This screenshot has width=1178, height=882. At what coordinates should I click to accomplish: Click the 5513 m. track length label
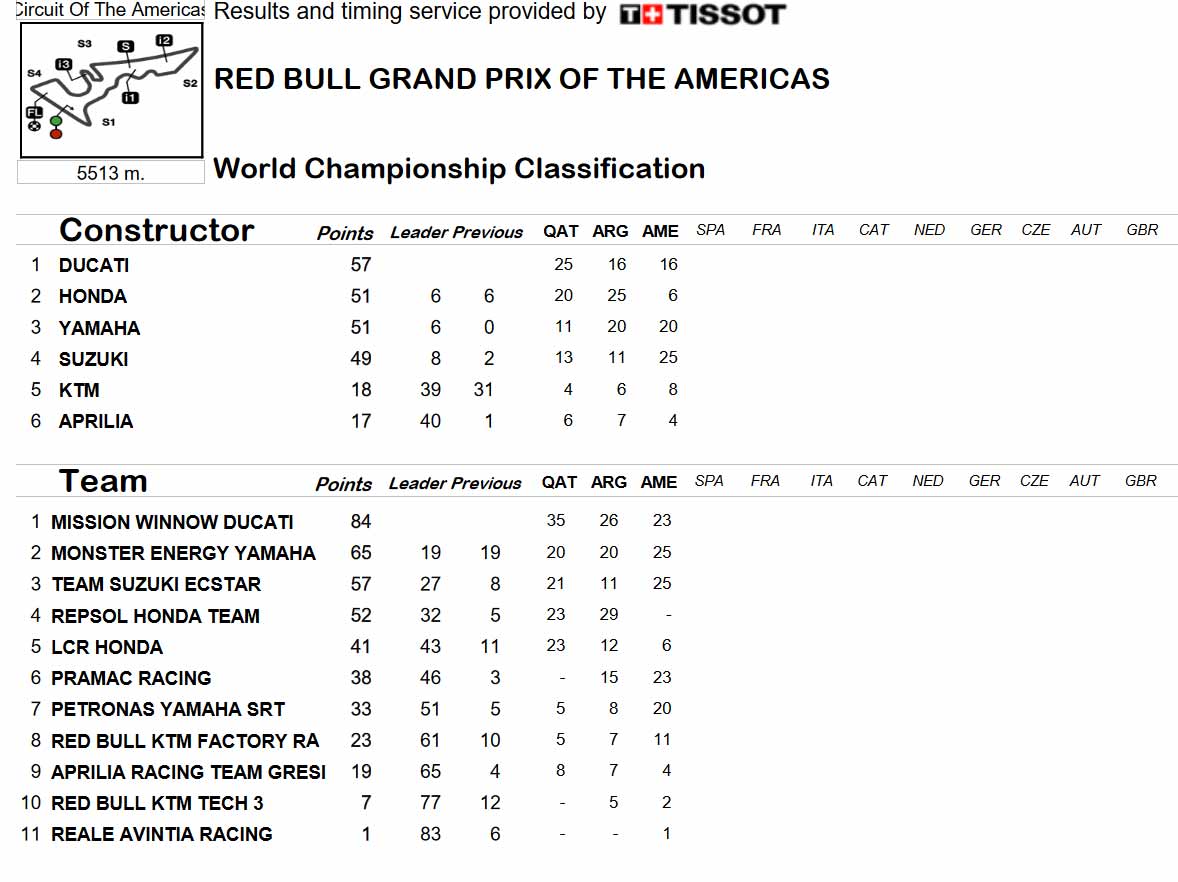tap(110, 173)
